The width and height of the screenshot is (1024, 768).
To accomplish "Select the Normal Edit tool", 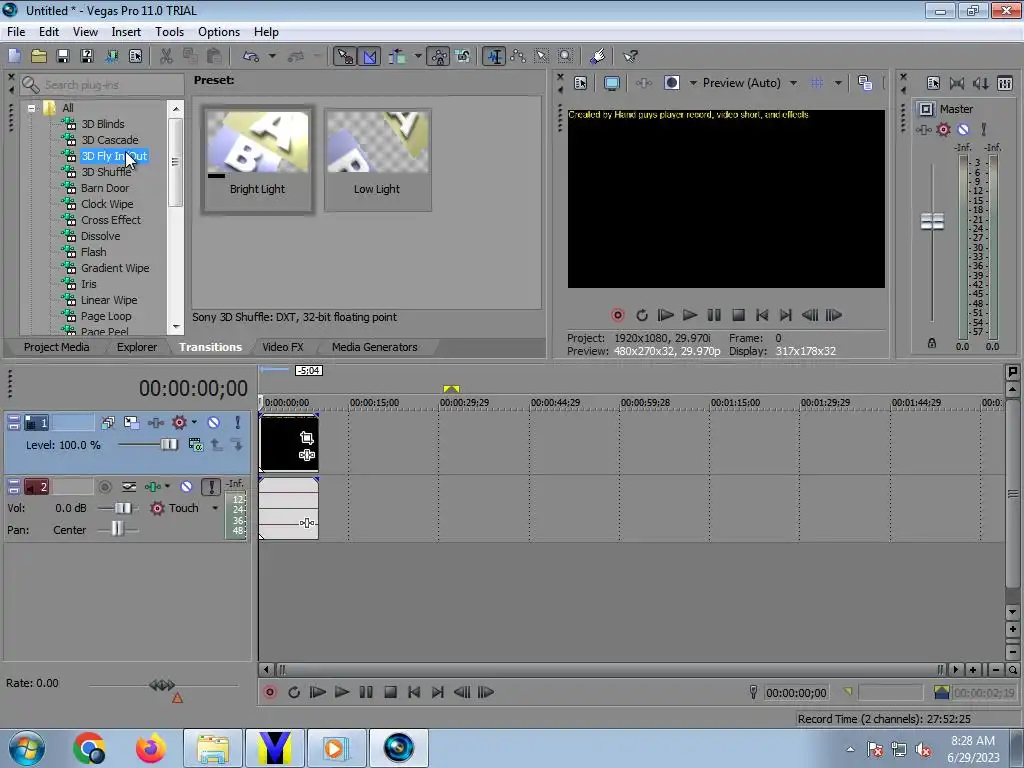I will pyautogui.click(x=495, y=56).
